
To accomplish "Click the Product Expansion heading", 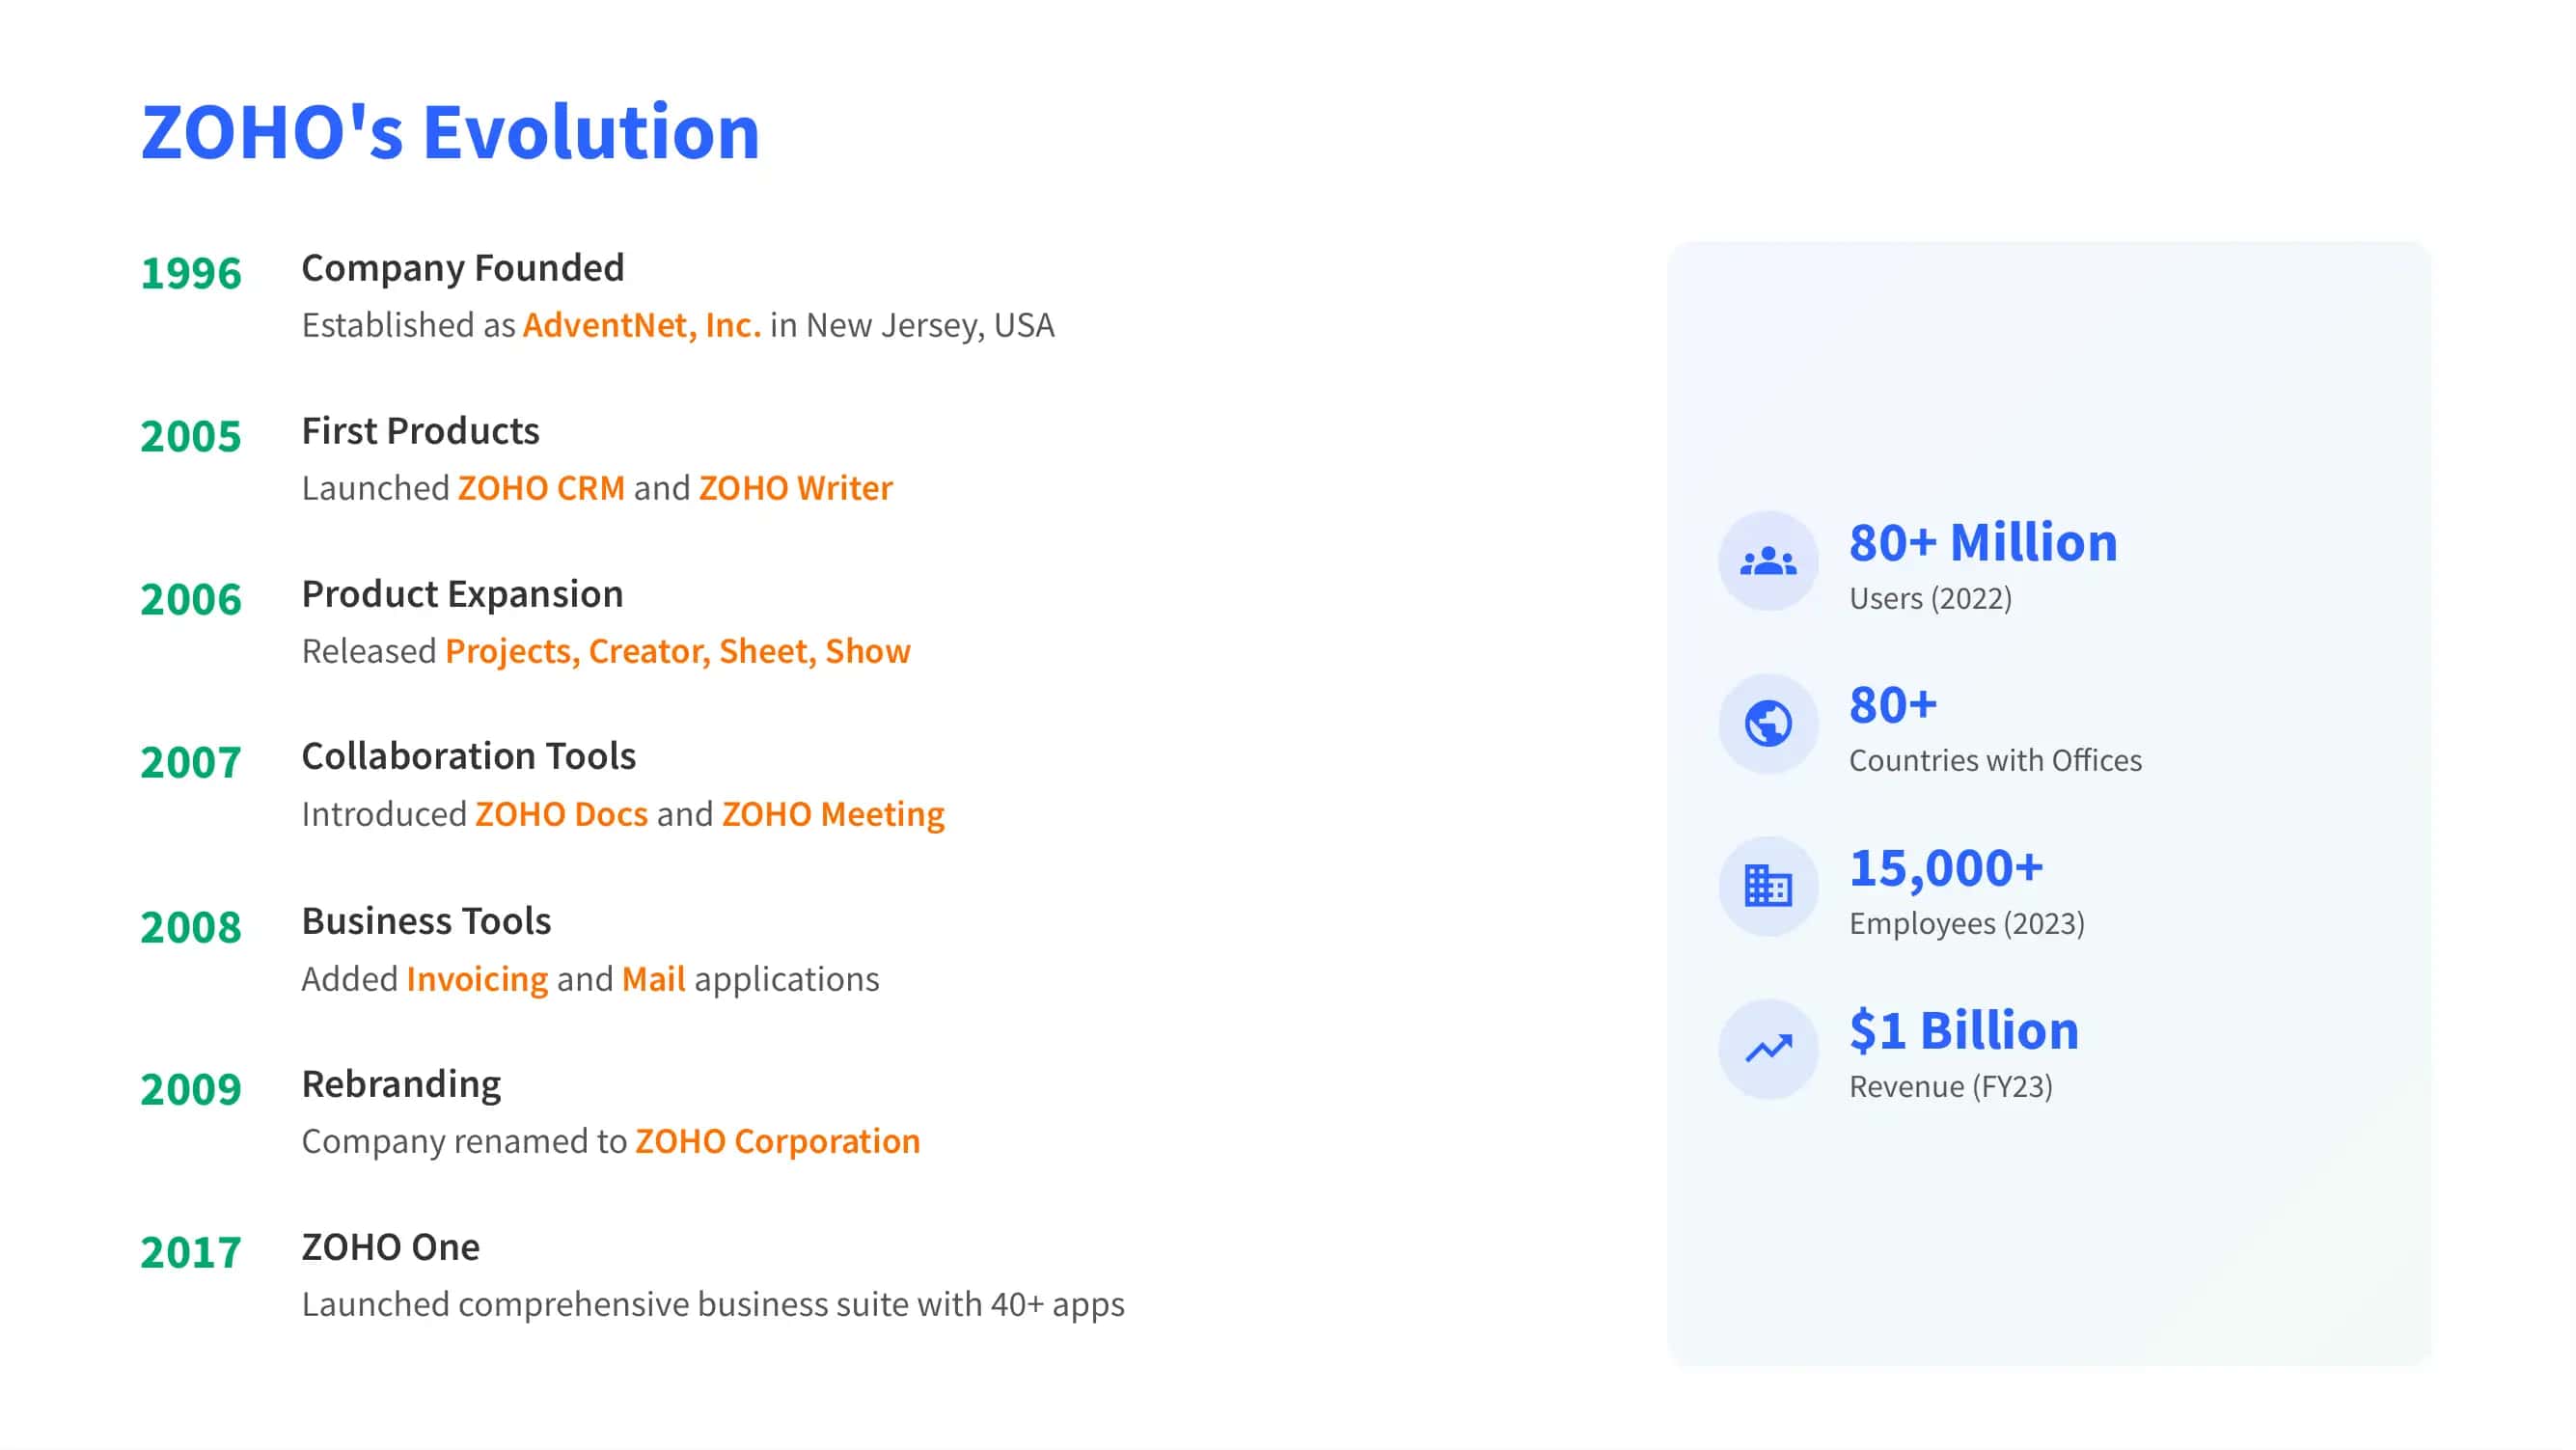I will (x=463, y=594).
